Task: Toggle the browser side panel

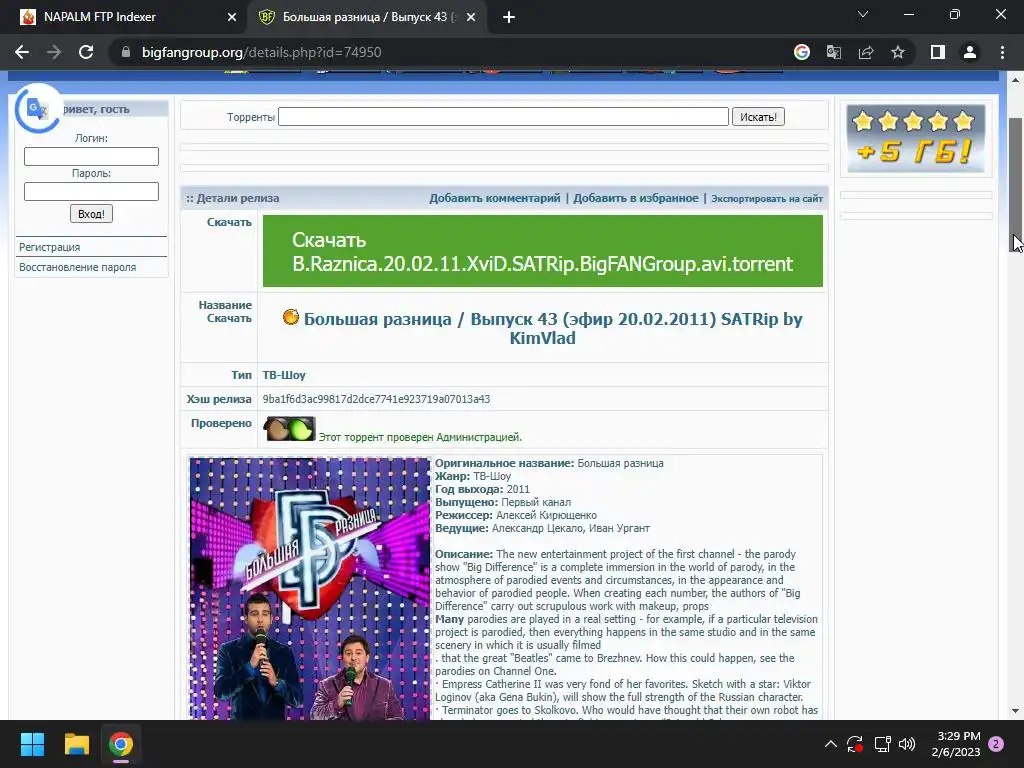Action: click(x=938, y=52)
